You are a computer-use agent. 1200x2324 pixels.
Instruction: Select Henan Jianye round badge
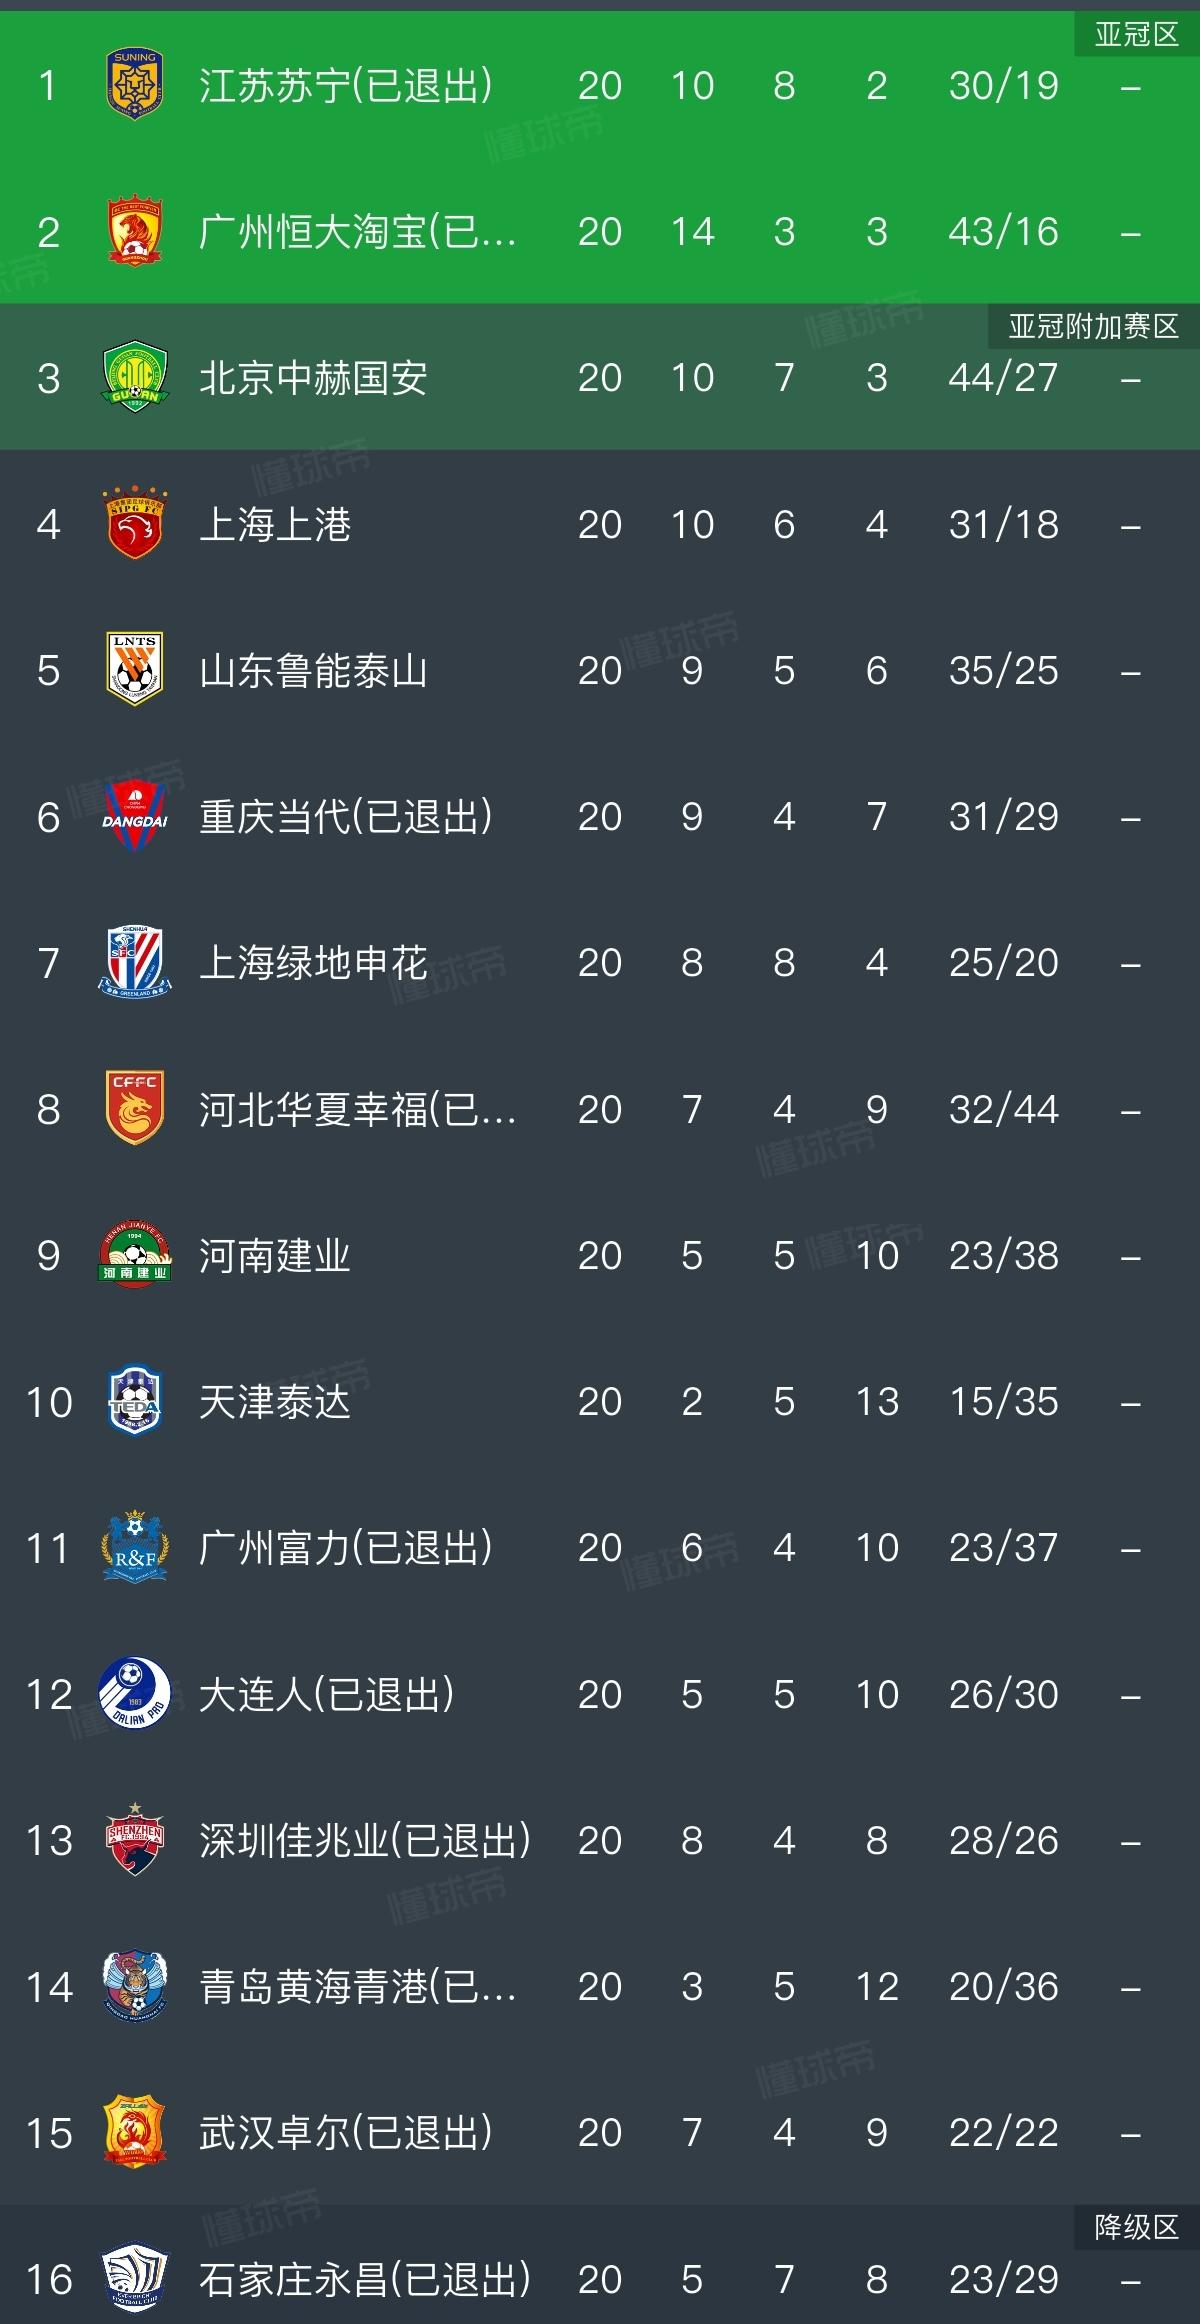pyautogui.click(x=134, y=1254)
